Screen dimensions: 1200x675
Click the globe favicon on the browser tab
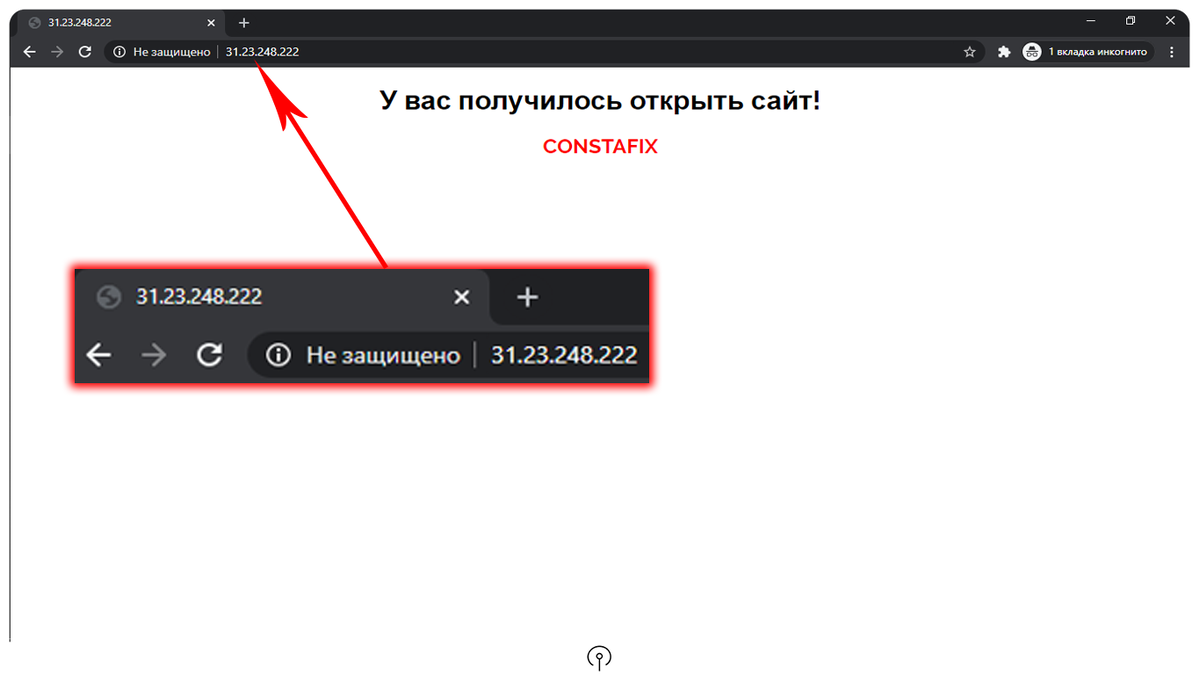point(32,21)
